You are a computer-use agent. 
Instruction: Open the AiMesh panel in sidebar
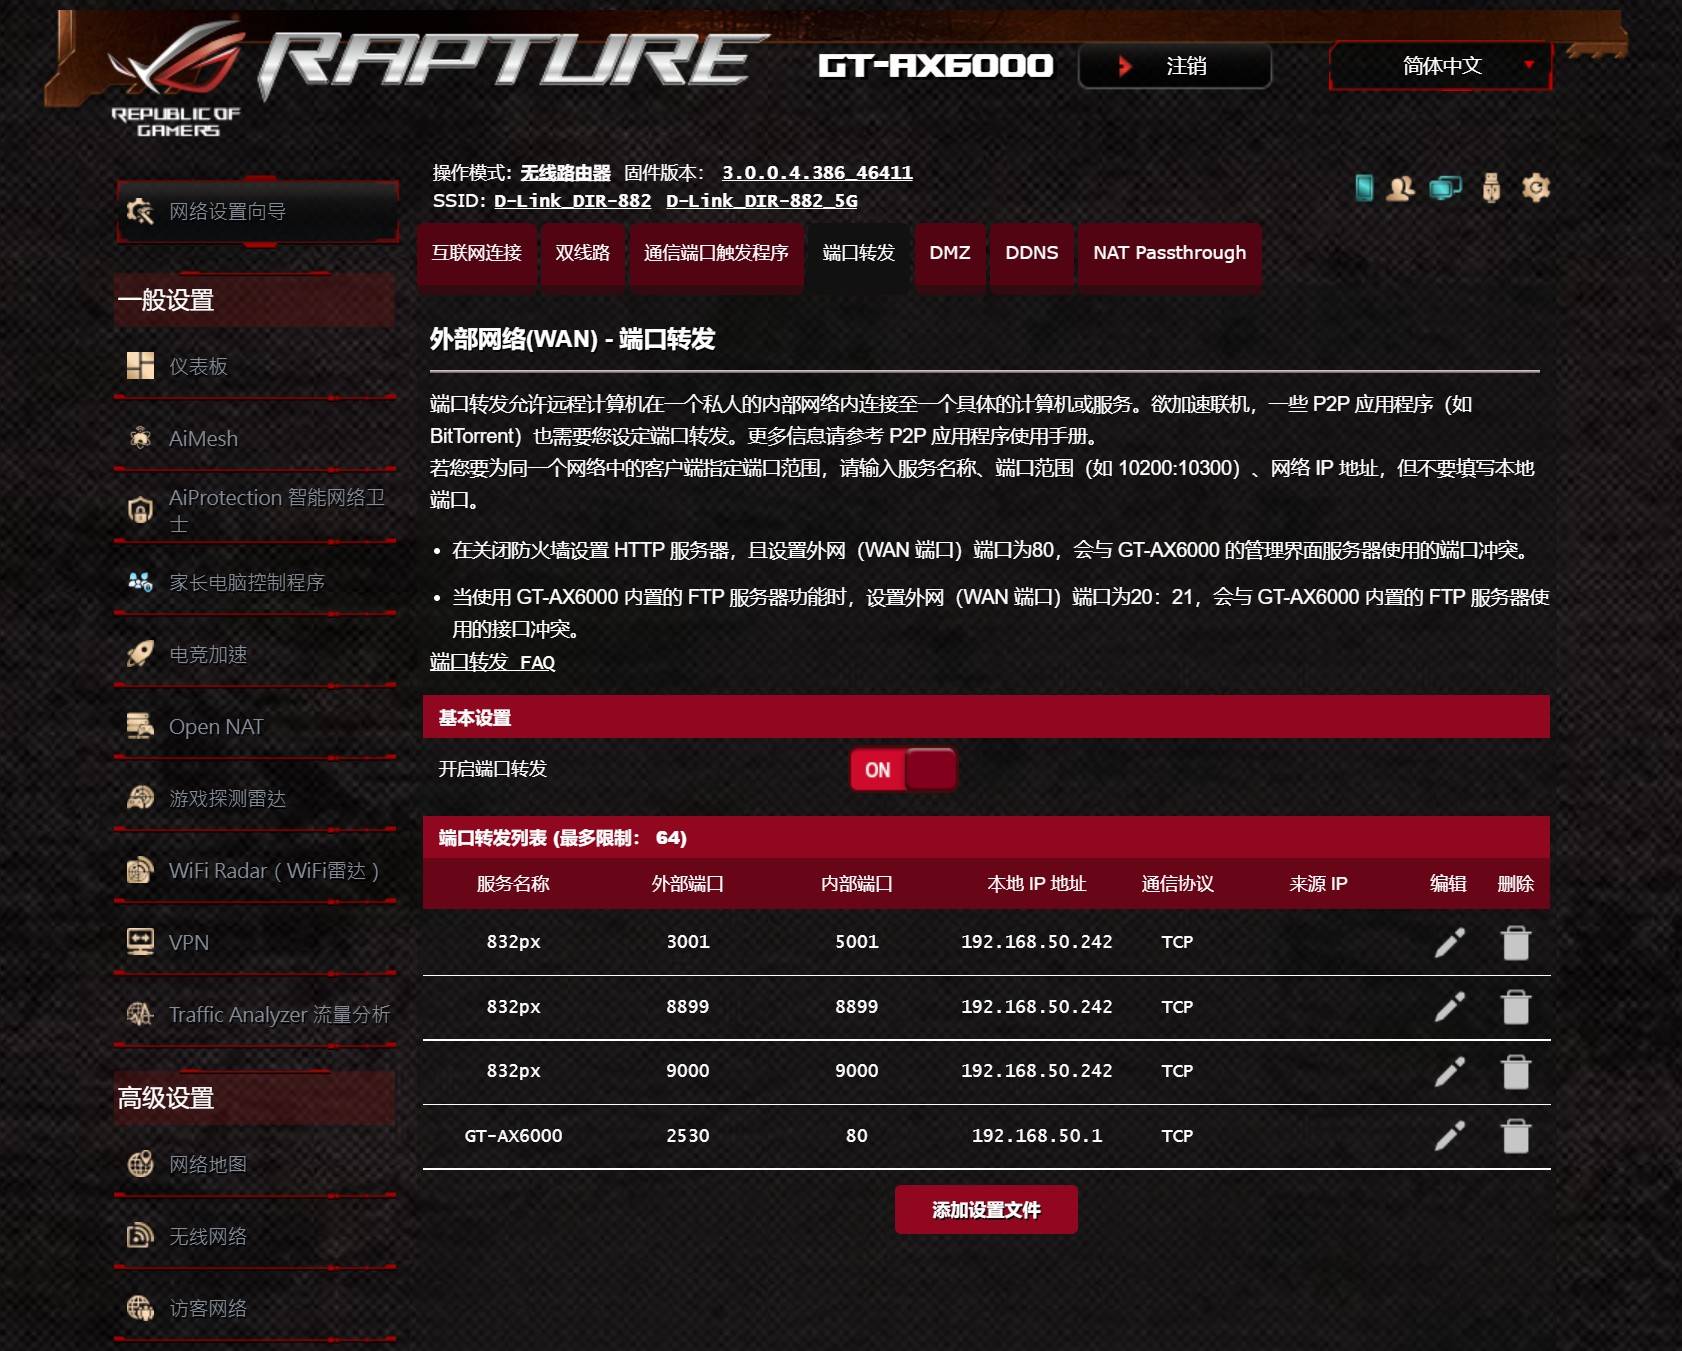point(201,438)
